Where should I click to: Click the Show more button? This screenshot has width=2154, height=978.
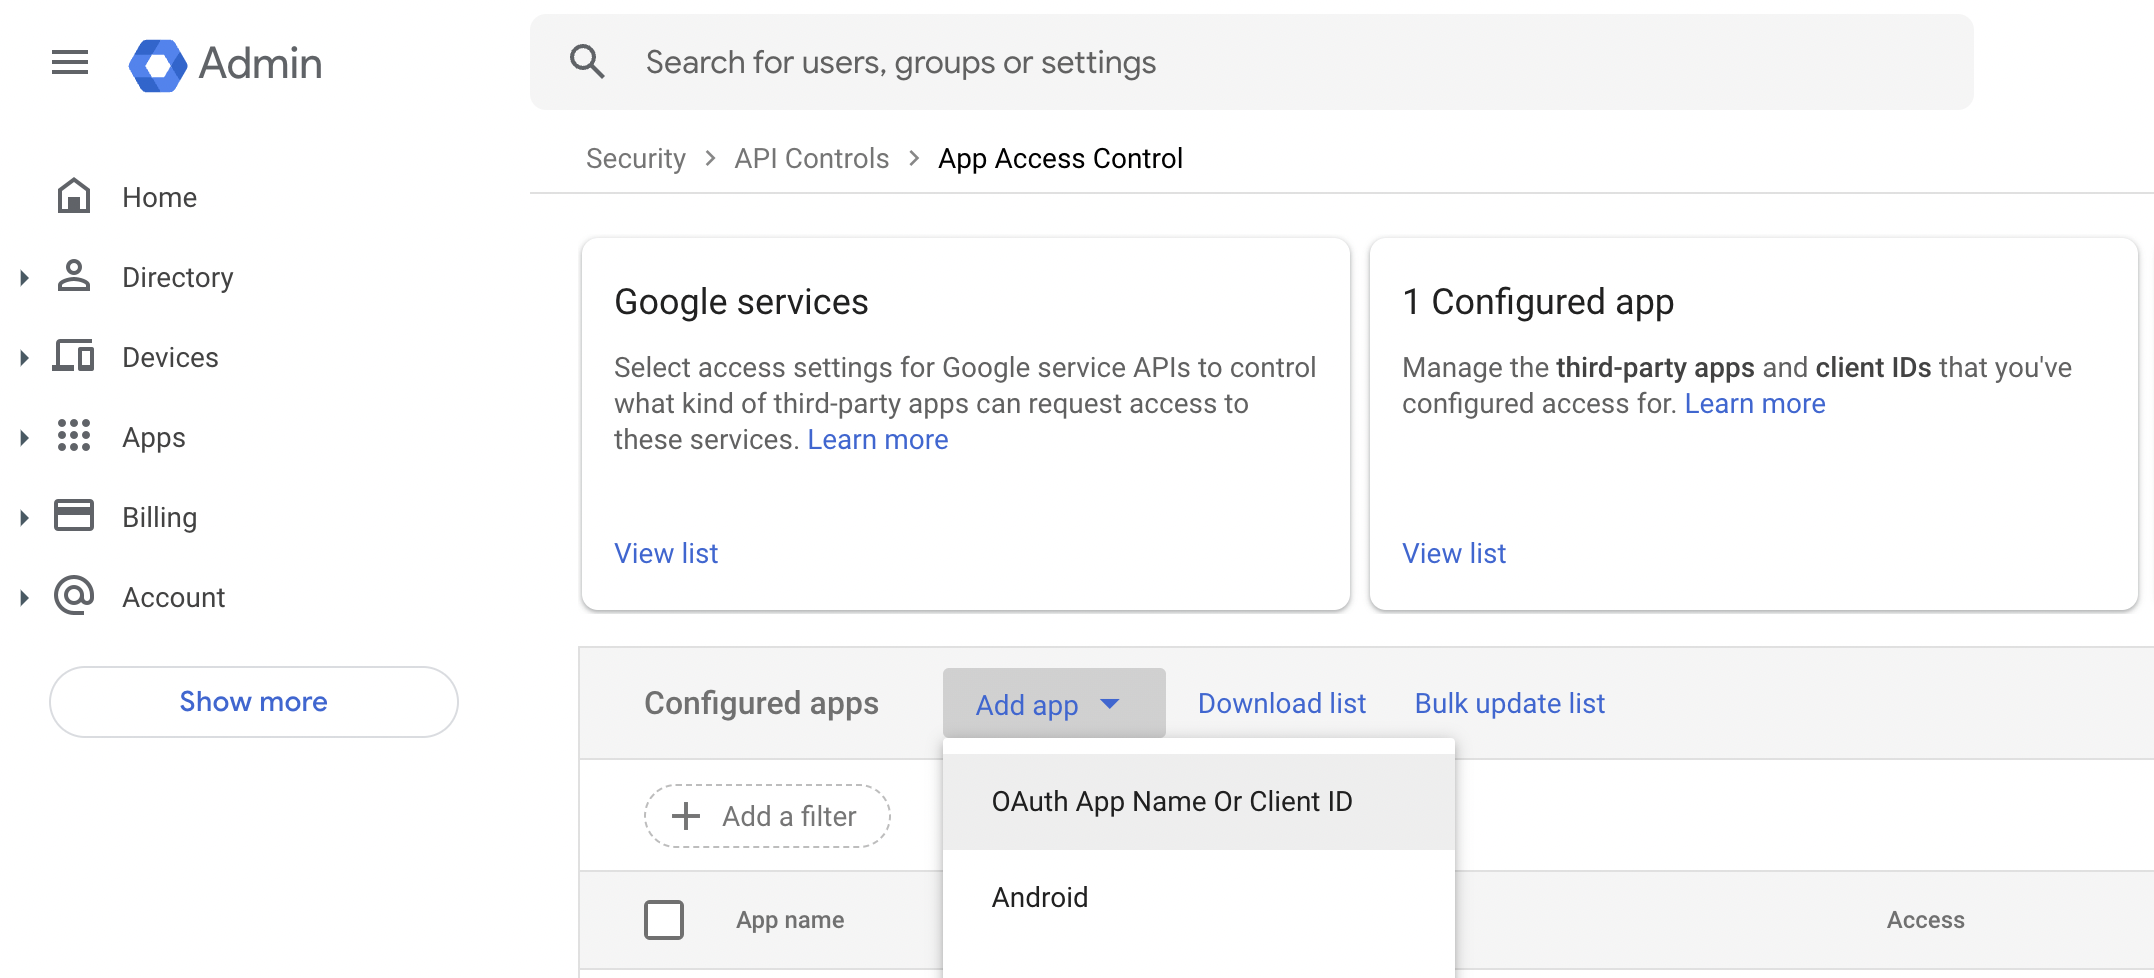pyautogui.click(x=253, y=702)
